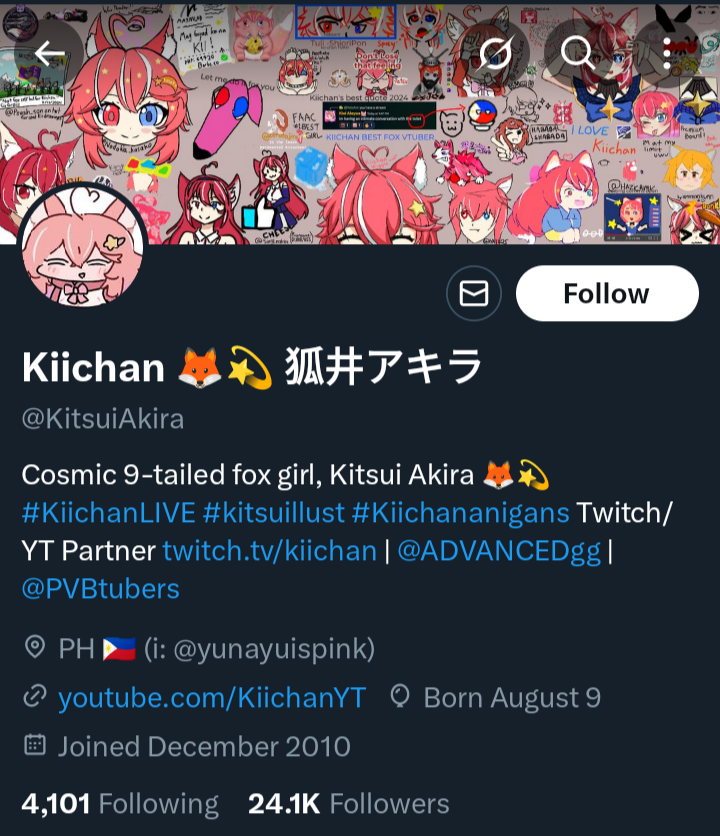Open the @PVBtubers mention

click(100, 589)
